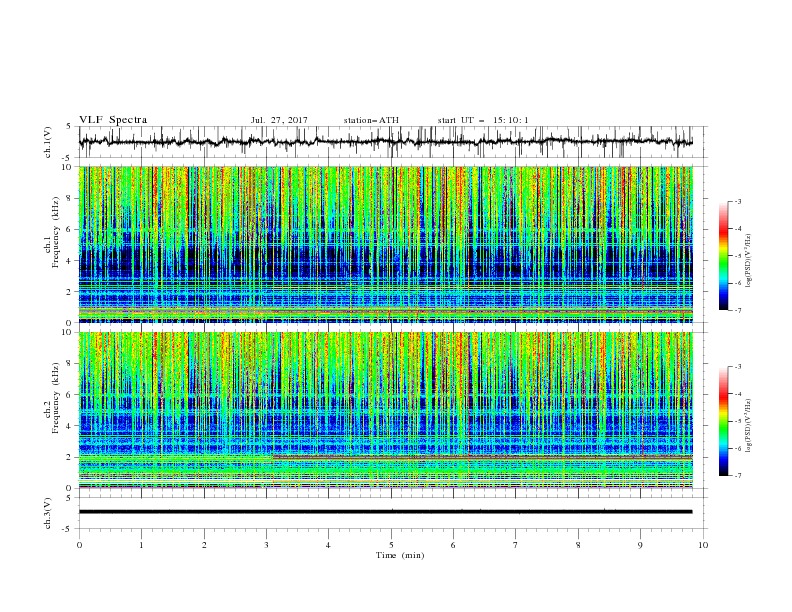Click the "6" kHz tick on the ch.2 frequency axis
The image size is (792, 612).
tap(70, 395)
